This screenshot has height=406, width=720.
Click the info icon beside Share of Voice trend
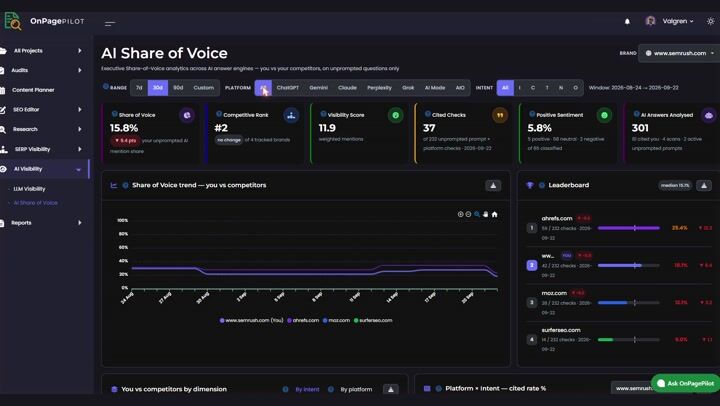point(125,185)
